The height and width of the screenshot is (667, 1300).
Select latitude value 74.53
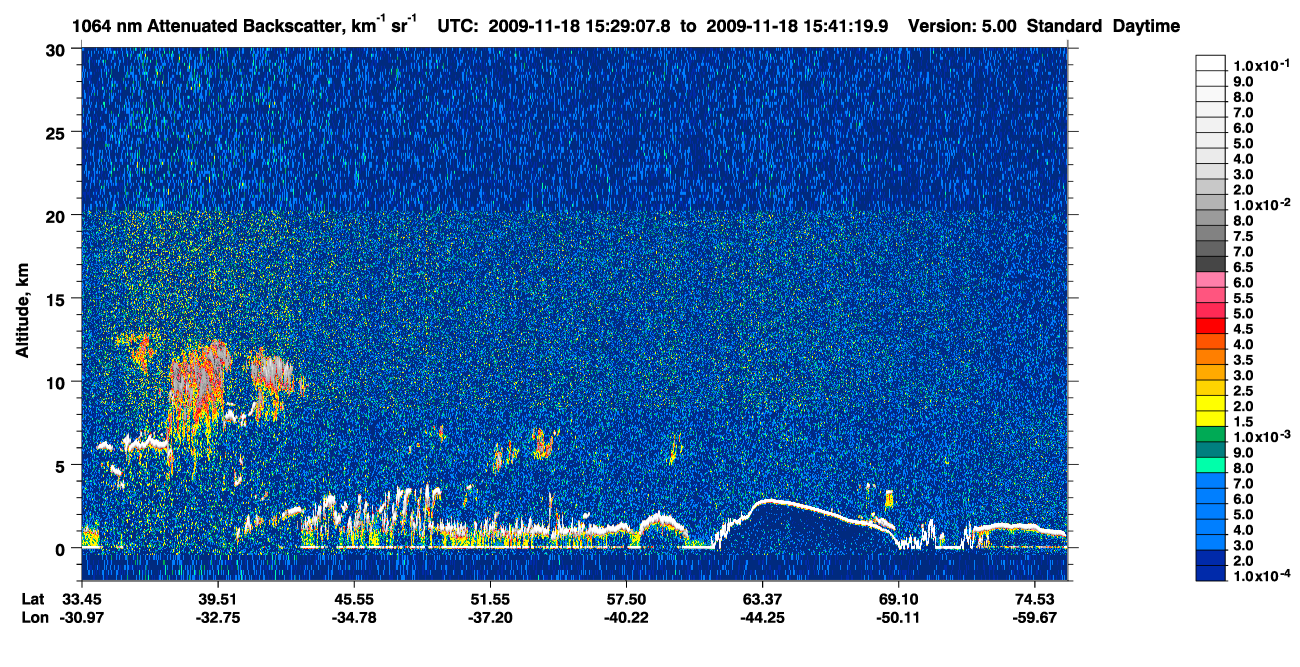pyautogui.click(x=1033, y=599)
